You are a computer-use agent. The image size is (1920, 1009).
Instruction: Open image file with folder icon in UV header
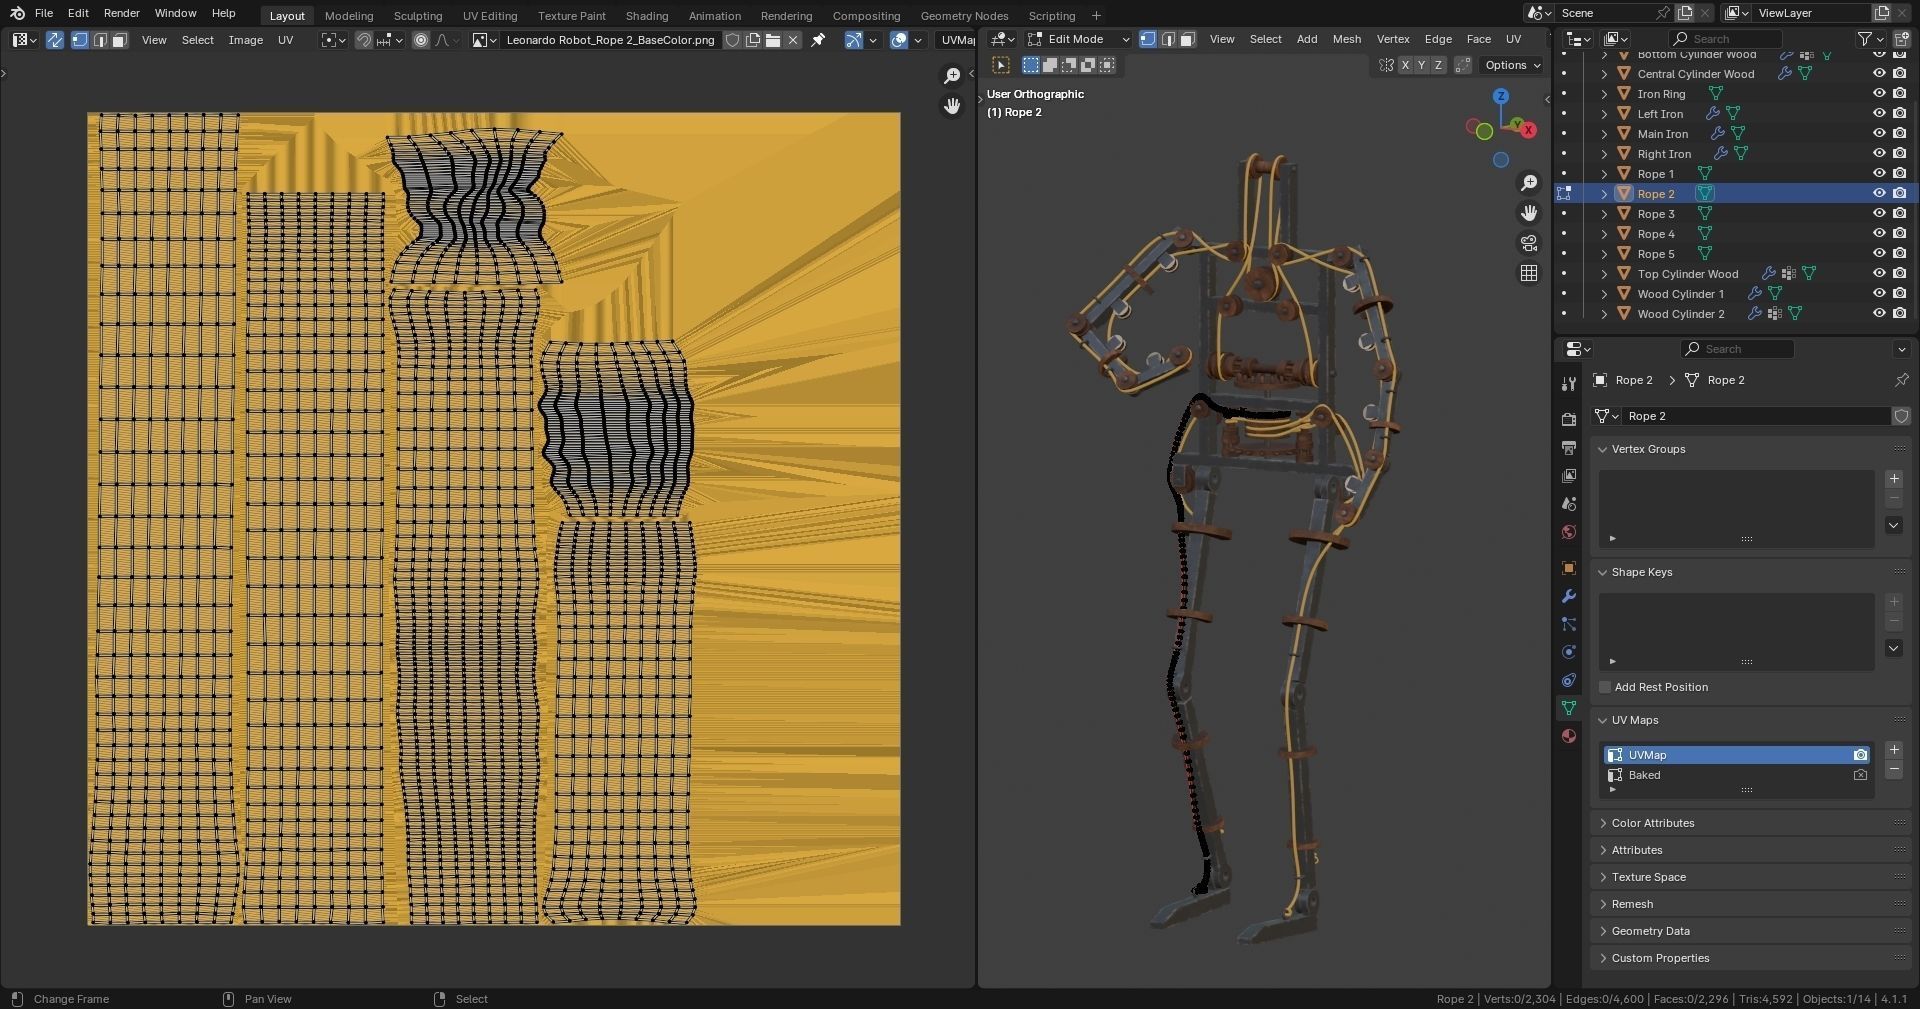tap(773, 40)
